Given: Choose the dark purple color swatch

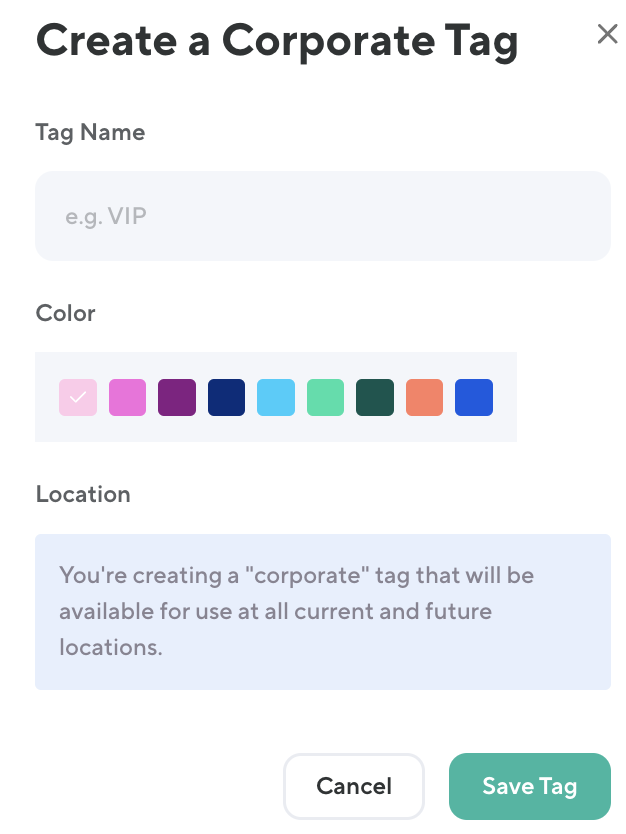Looking at the screenshot, I should point(177,397).
